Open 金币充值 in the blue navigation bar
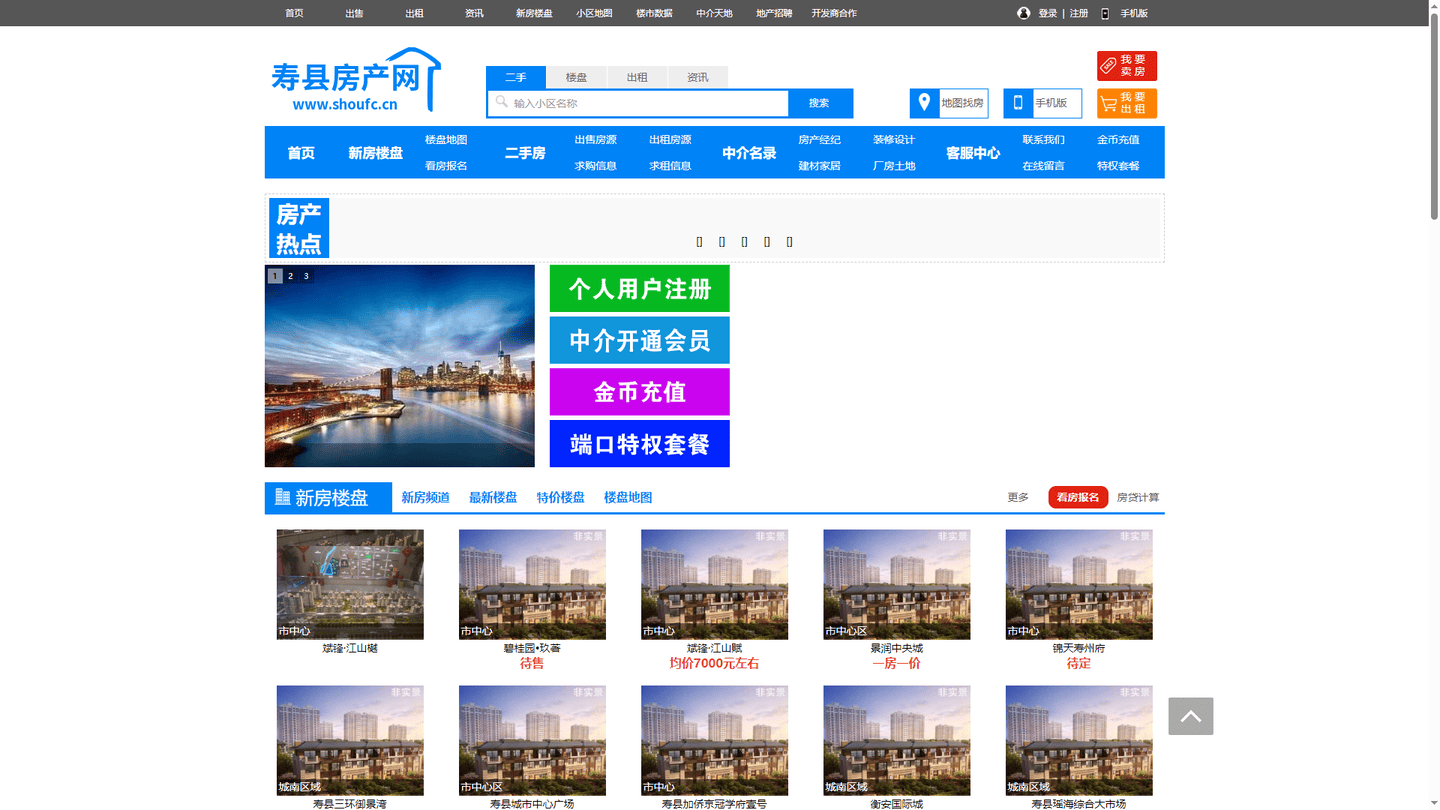The image size is (1440, 810). tap(1118, 140)
